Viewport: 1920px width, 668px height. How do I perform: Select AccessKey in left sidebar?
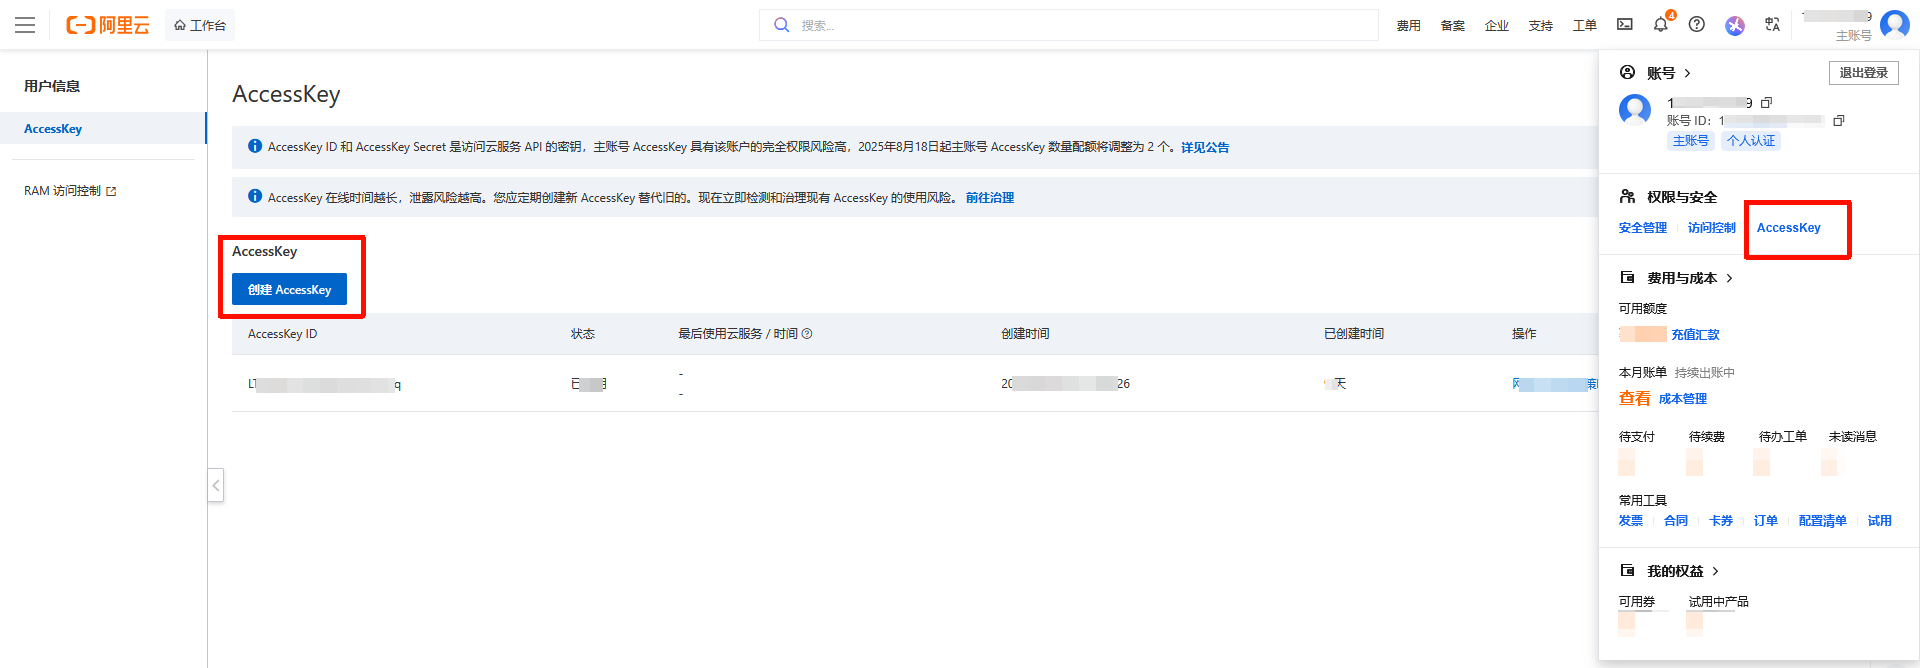pyautogui.click(x=103, y=128)
